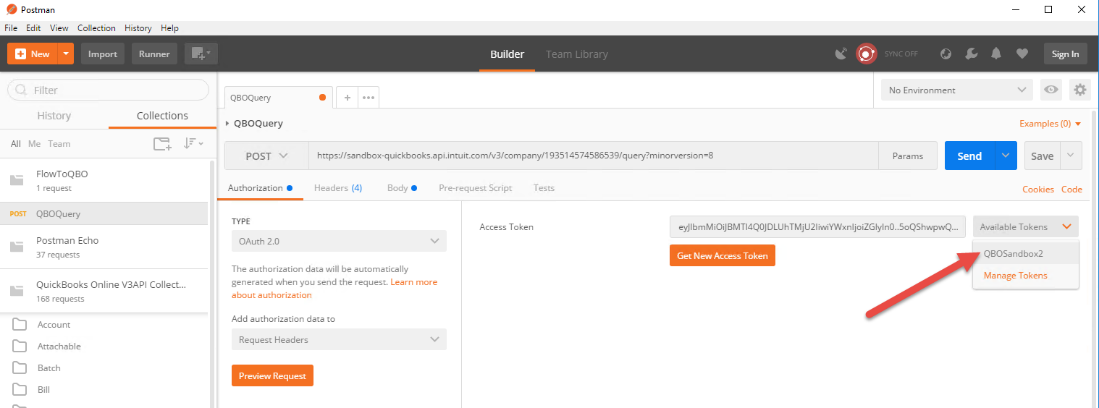Viewport: 1099px width, 408px height.
Task: Click the Import button
Action: pos(102,54)
